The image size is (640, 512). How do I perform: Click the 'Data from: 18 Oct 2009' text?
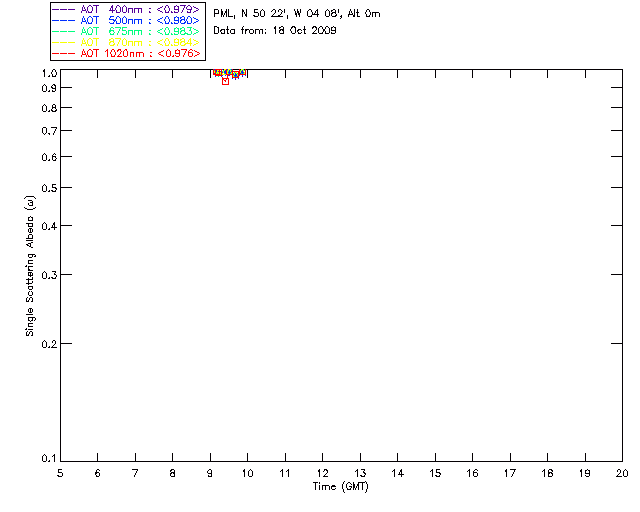coord(275,31)
